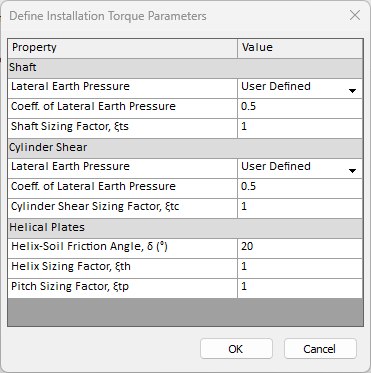Cancel the Installation Torque dialog
Image resolution: width=371 pixels, height=373 pixels.
[320, 349]
